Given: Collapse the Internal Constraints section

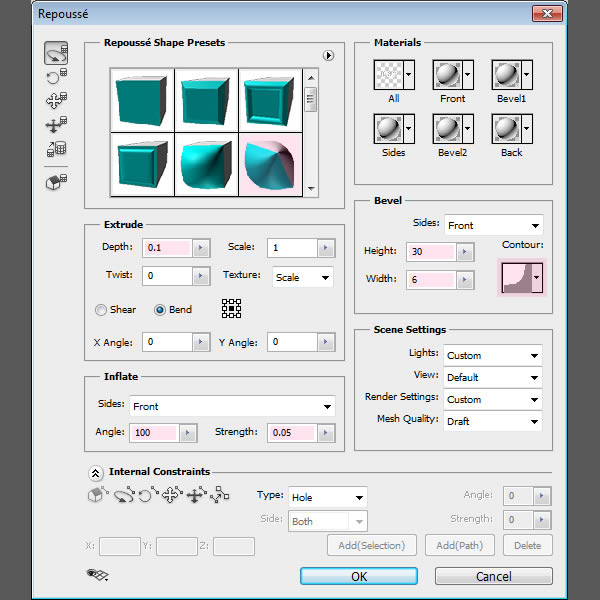Looking at the screenshot, I should point(95,473).
